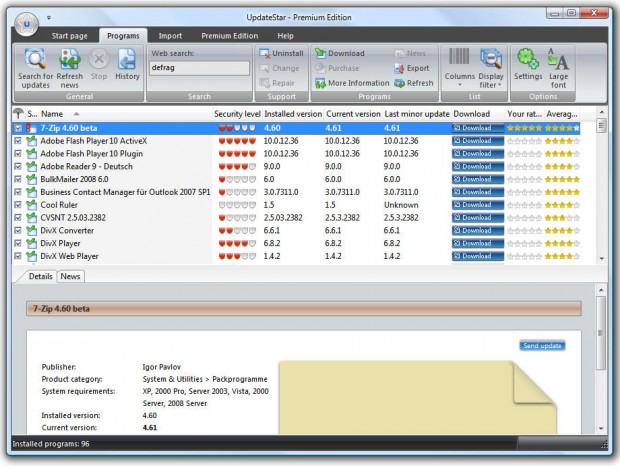Open More Information
620x468 pixels.
point(352,83)
